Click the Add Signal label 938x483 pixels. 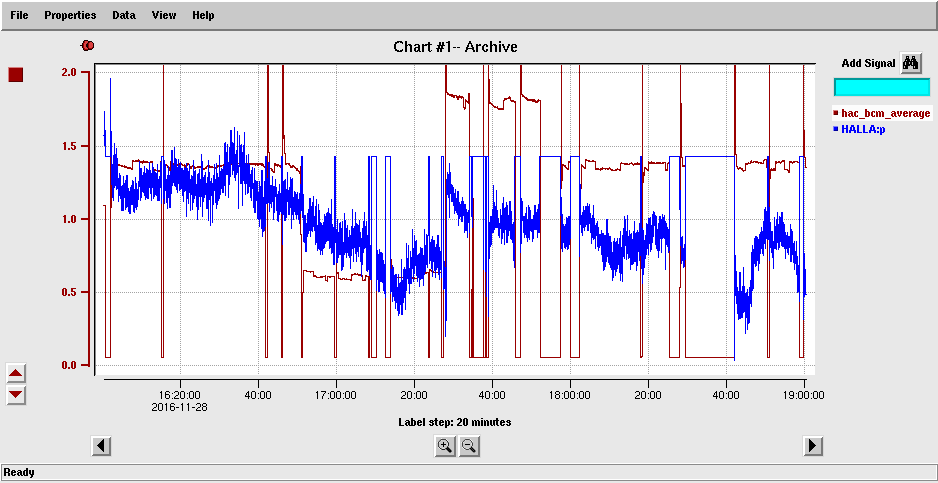tap(868, 63)
